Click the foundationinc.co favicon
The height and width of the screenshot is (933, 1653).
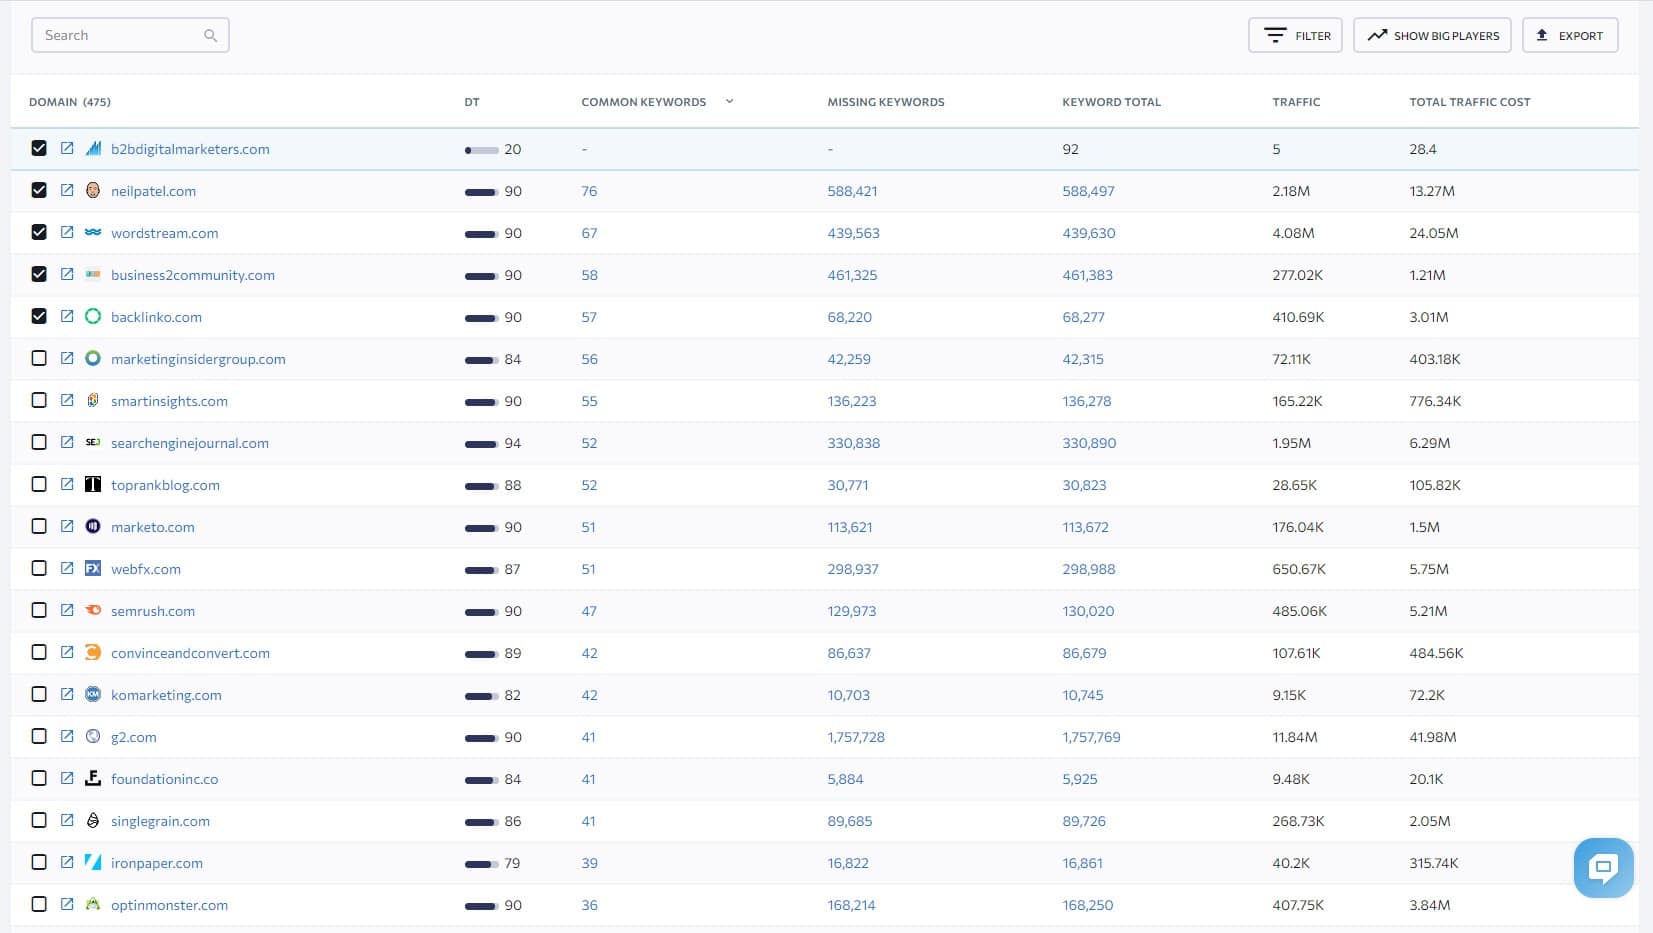[x=93, y=778]
